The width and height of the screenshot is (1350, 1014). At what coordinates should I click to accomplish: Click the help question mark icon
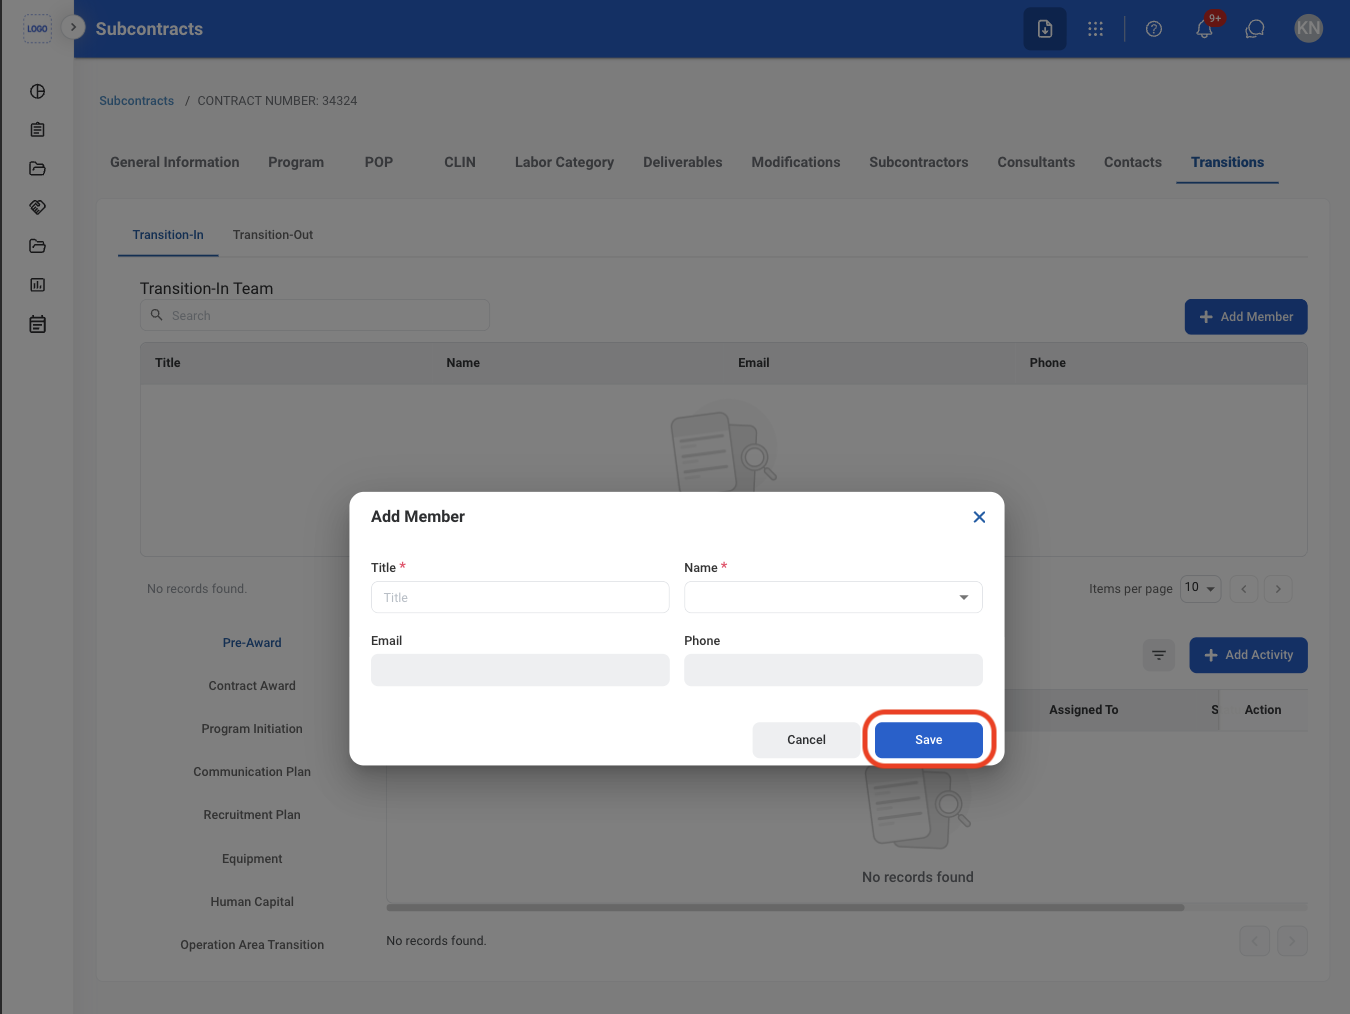click(x=1154, y=29)
